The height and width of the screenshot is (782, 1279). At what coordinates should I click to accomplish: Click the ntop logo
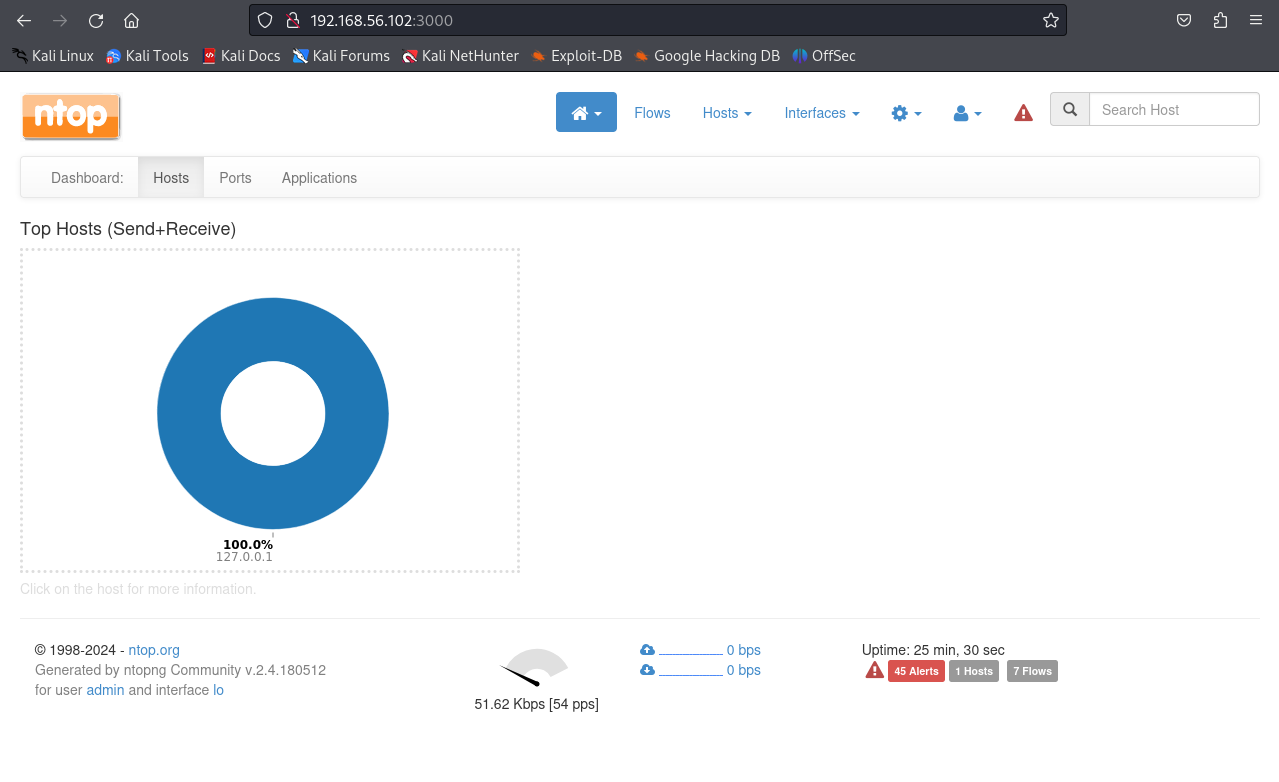click(x=71, y=116)
